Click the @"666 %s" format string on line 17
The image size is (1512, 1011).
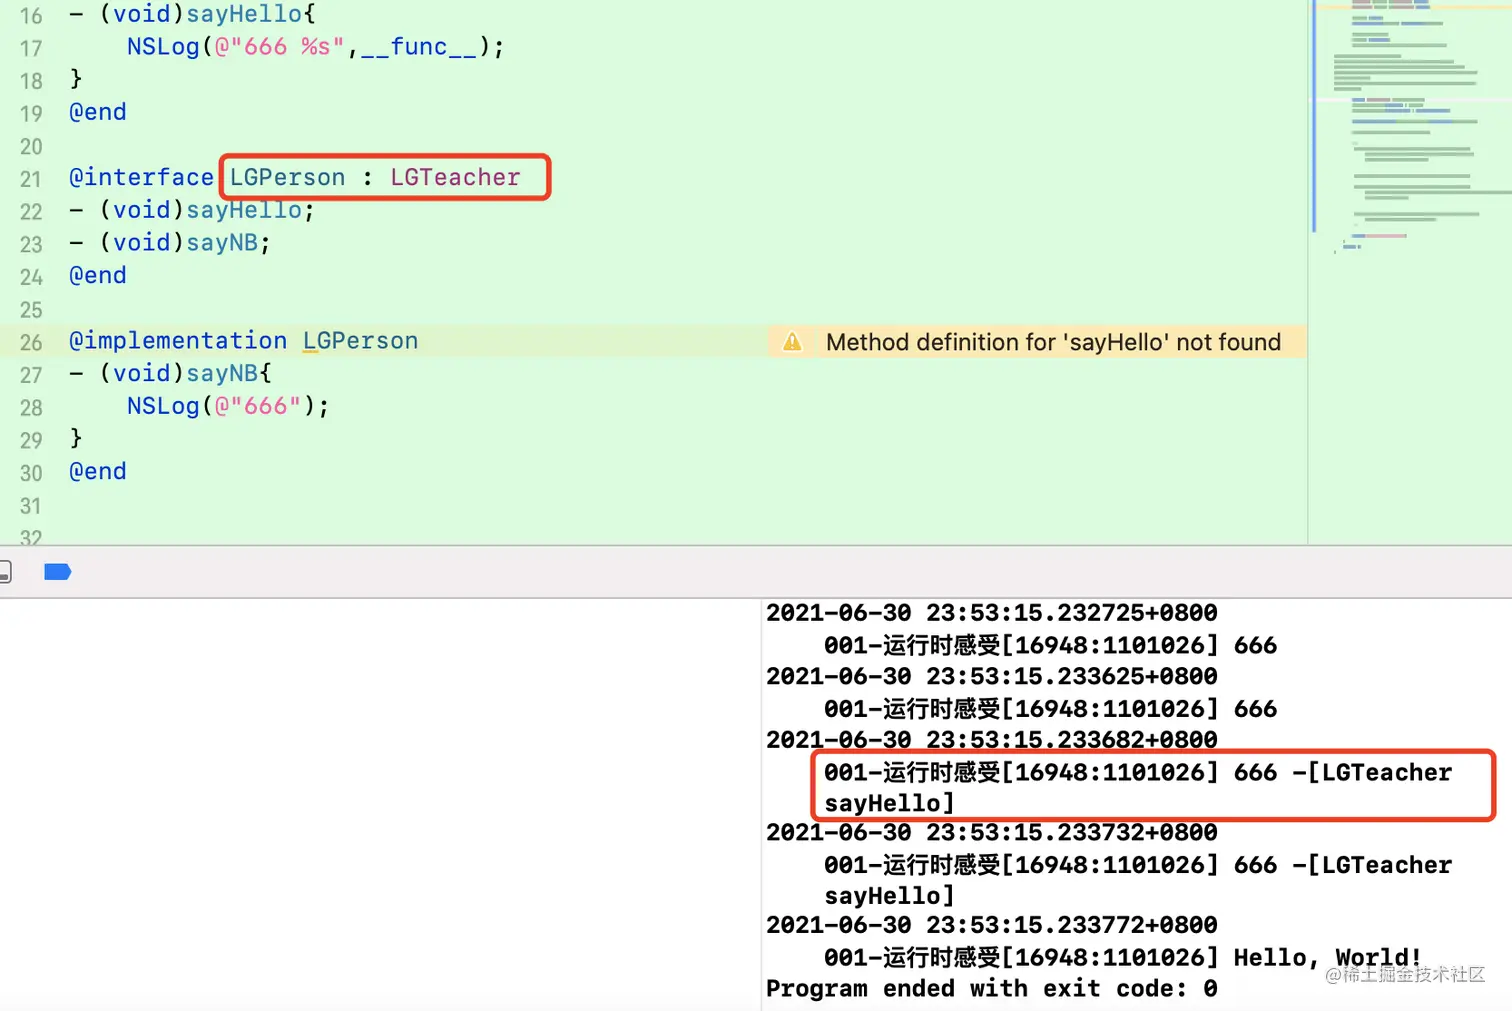tap(280, 47)
